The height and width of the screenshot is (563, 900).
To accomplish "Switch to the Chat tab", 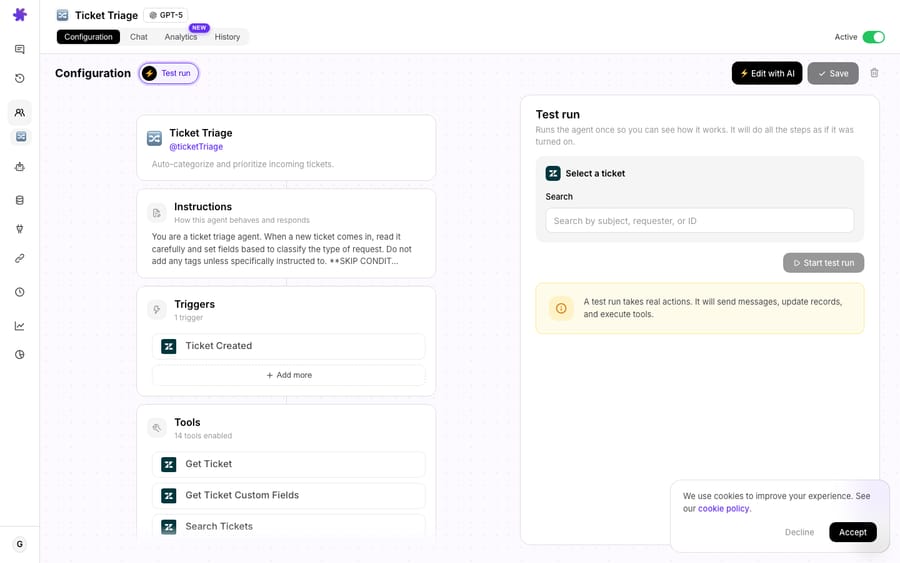I will 138,37.
